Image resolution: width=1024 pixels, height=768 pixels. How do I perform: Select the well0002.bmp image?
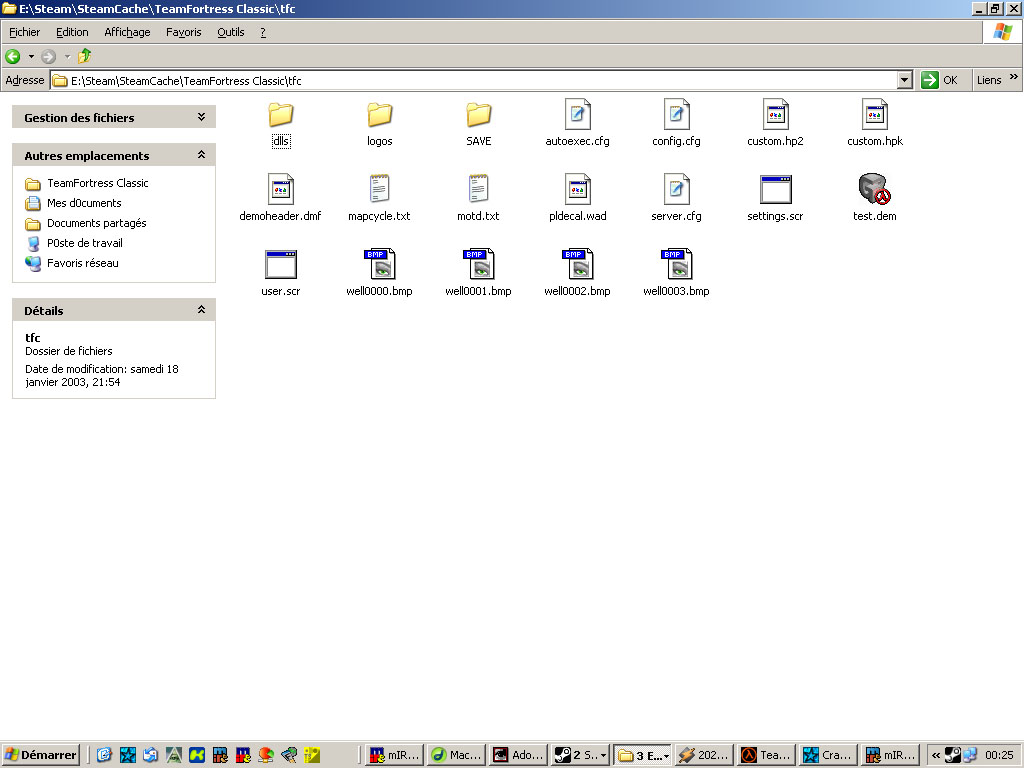pyautogui.click(x=577, y=273)
